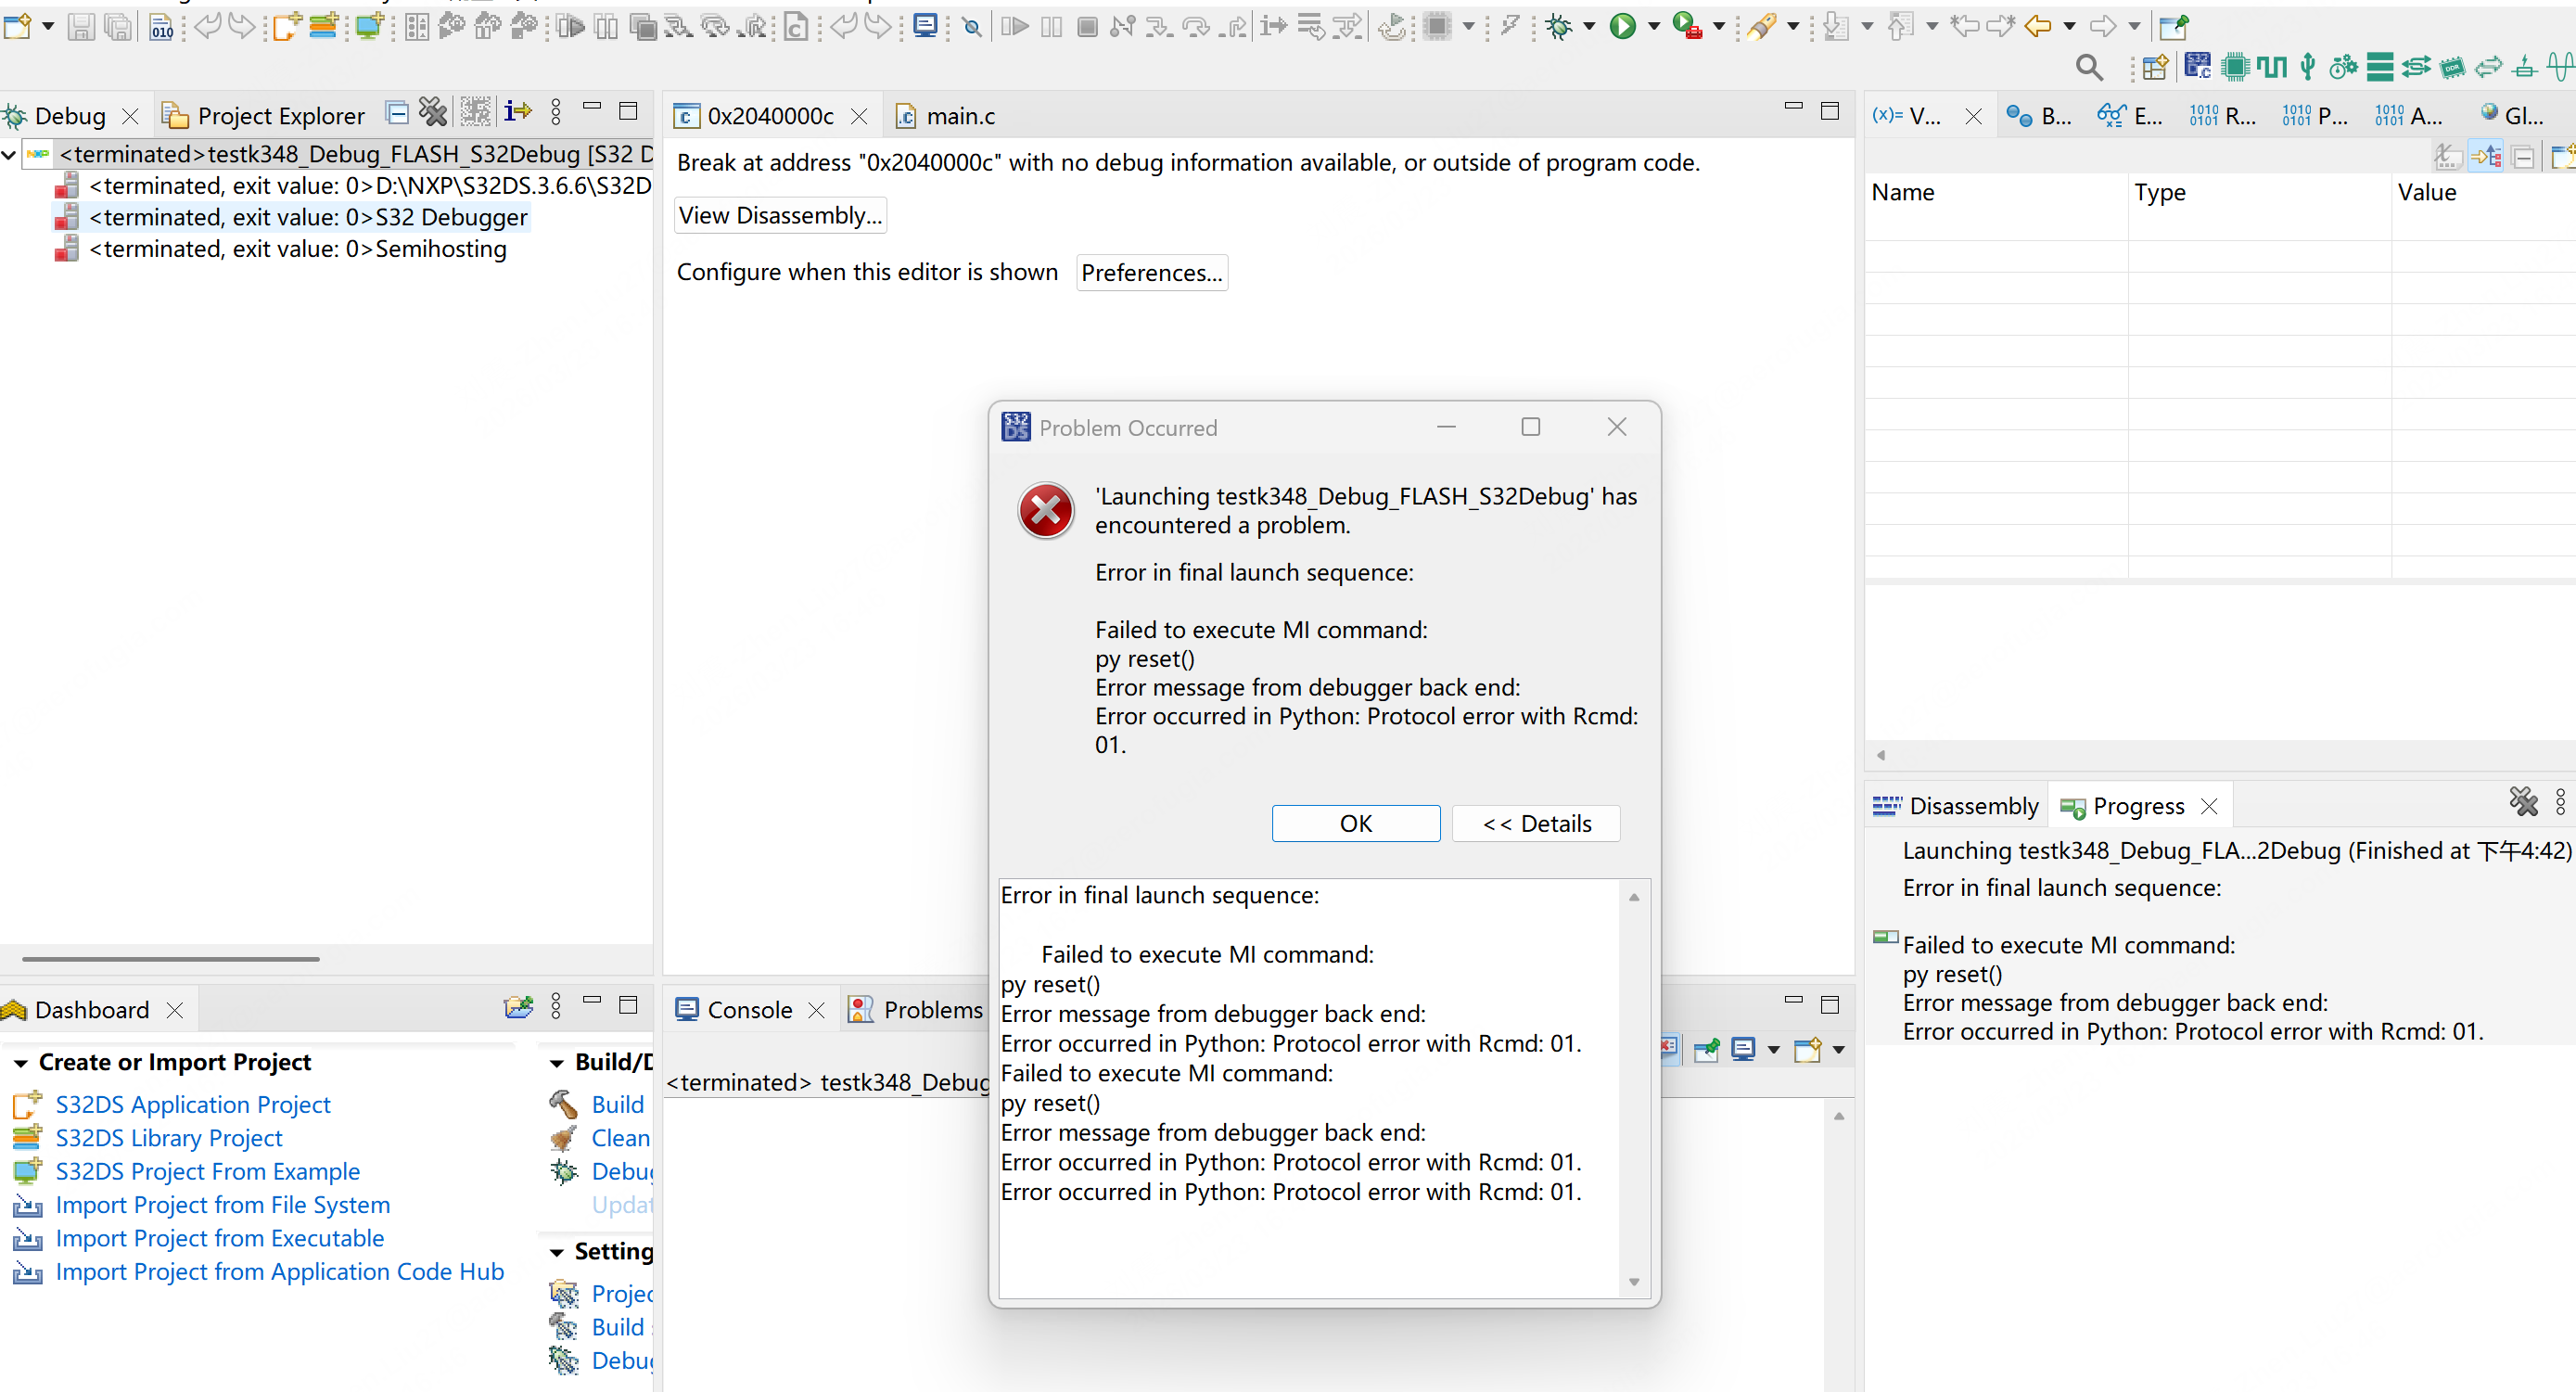Screen dimensions: 2576x1392
Task: Click the OK button in Problem Occurred dialog
Action: 1355,823
